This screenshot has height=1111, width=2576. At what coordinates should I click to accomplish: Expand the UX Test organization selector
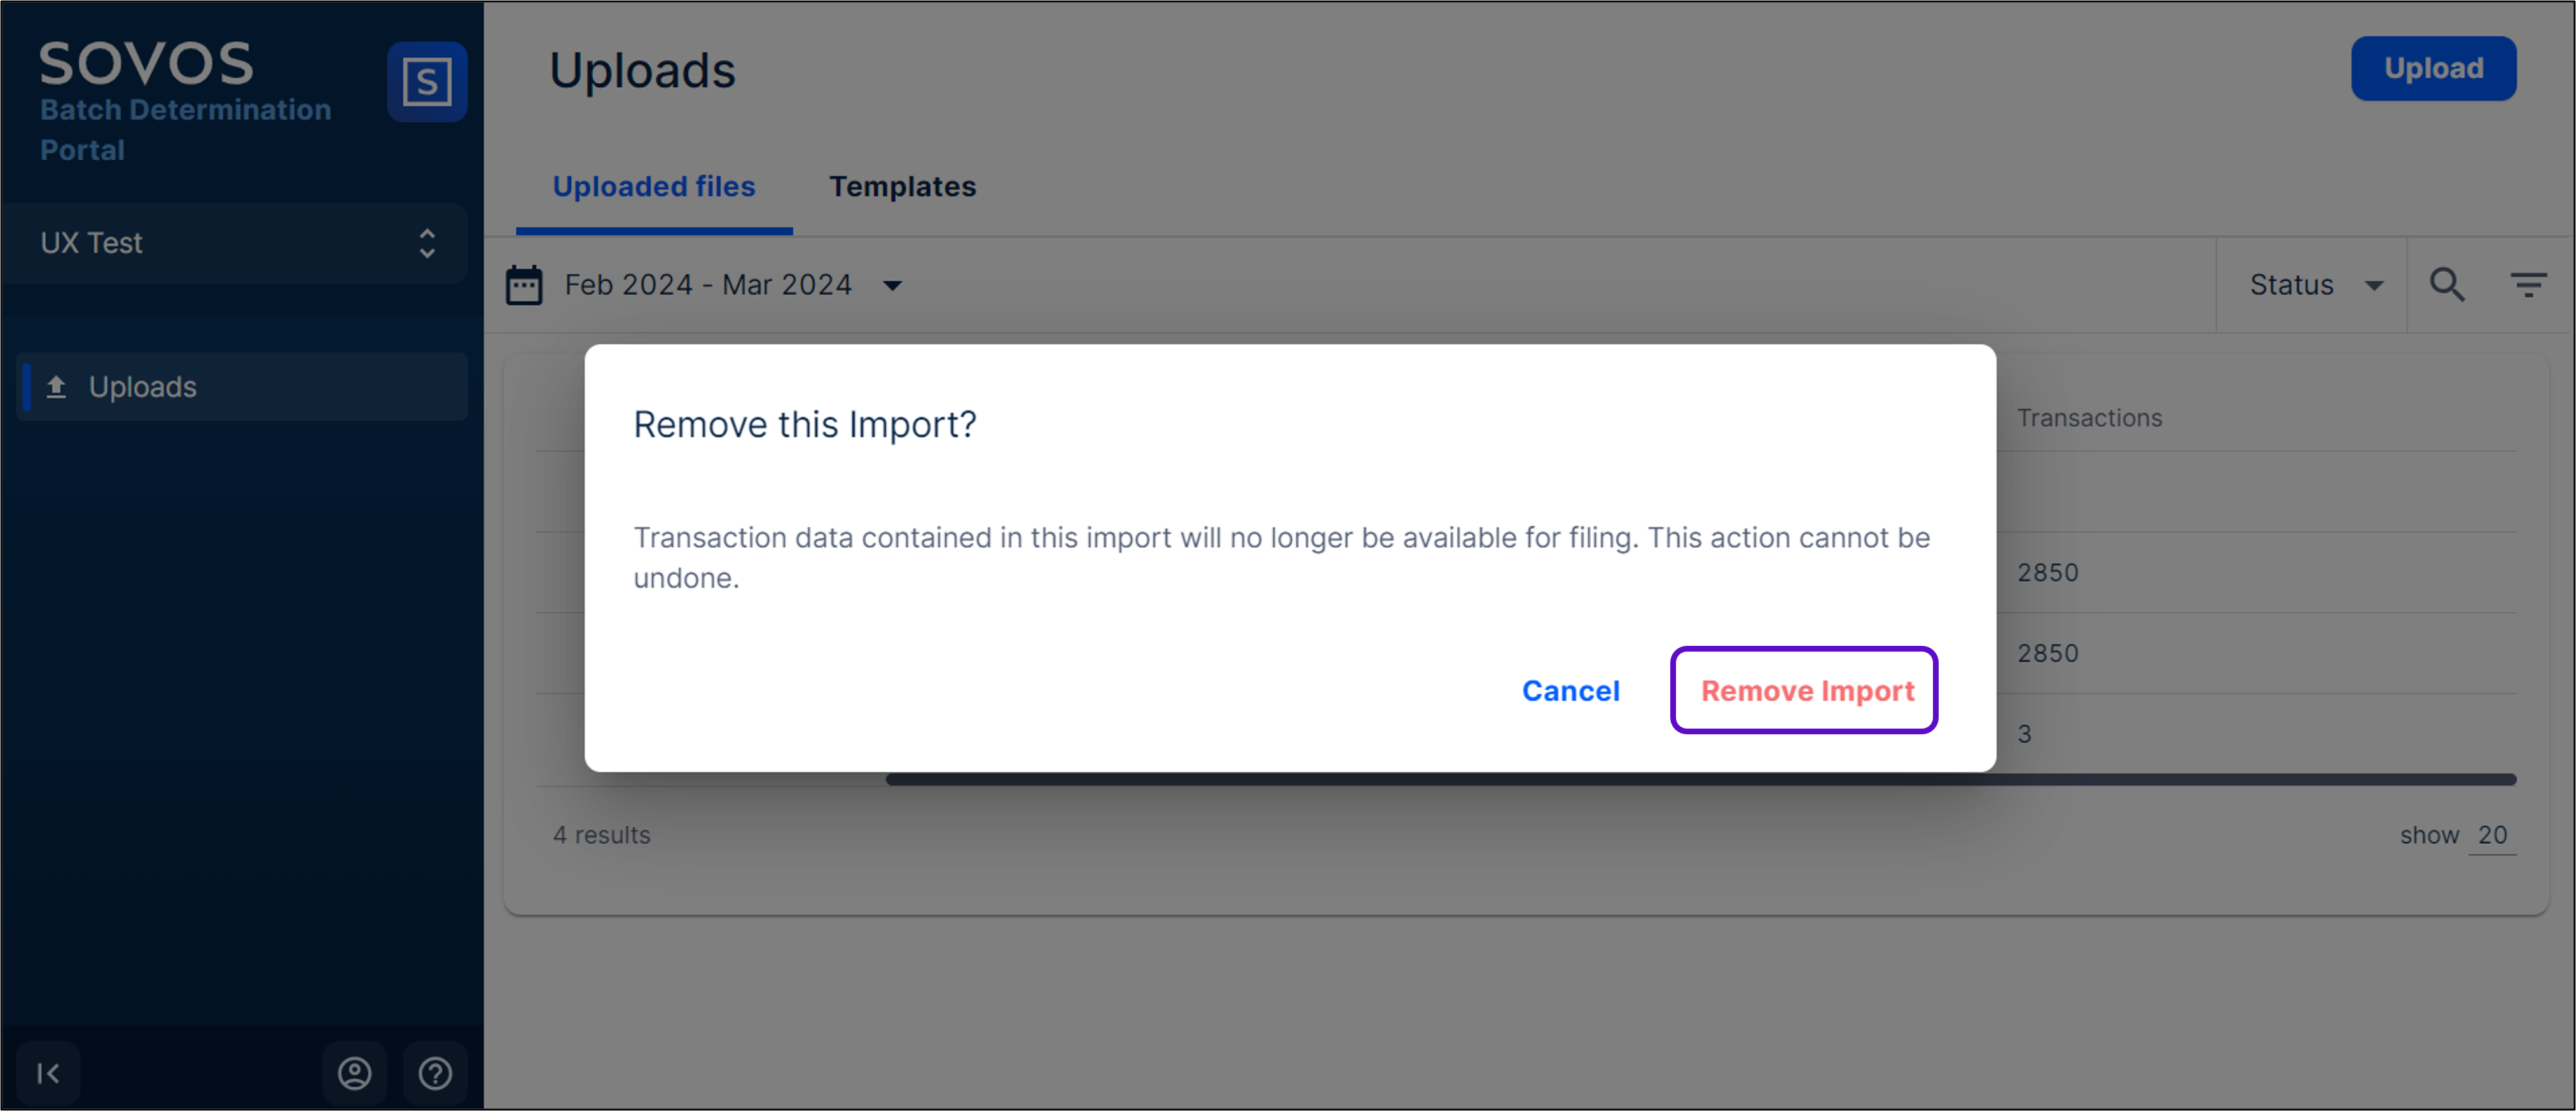pyautogui.click(x=236, y=243)
